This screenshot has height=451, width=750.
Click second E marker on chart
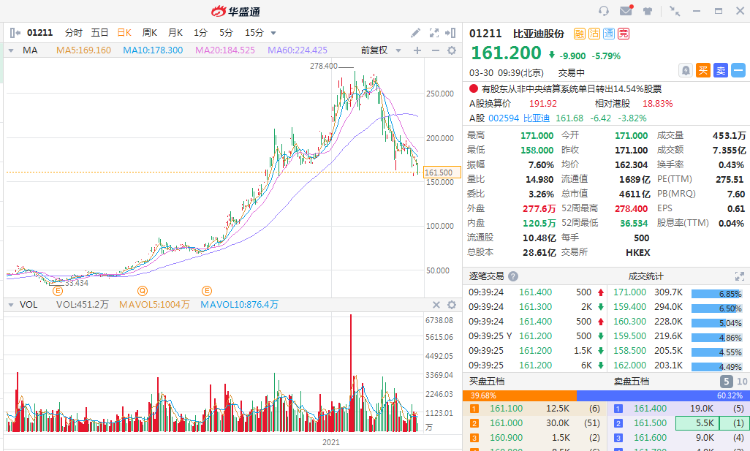click(x=207, y=290)
